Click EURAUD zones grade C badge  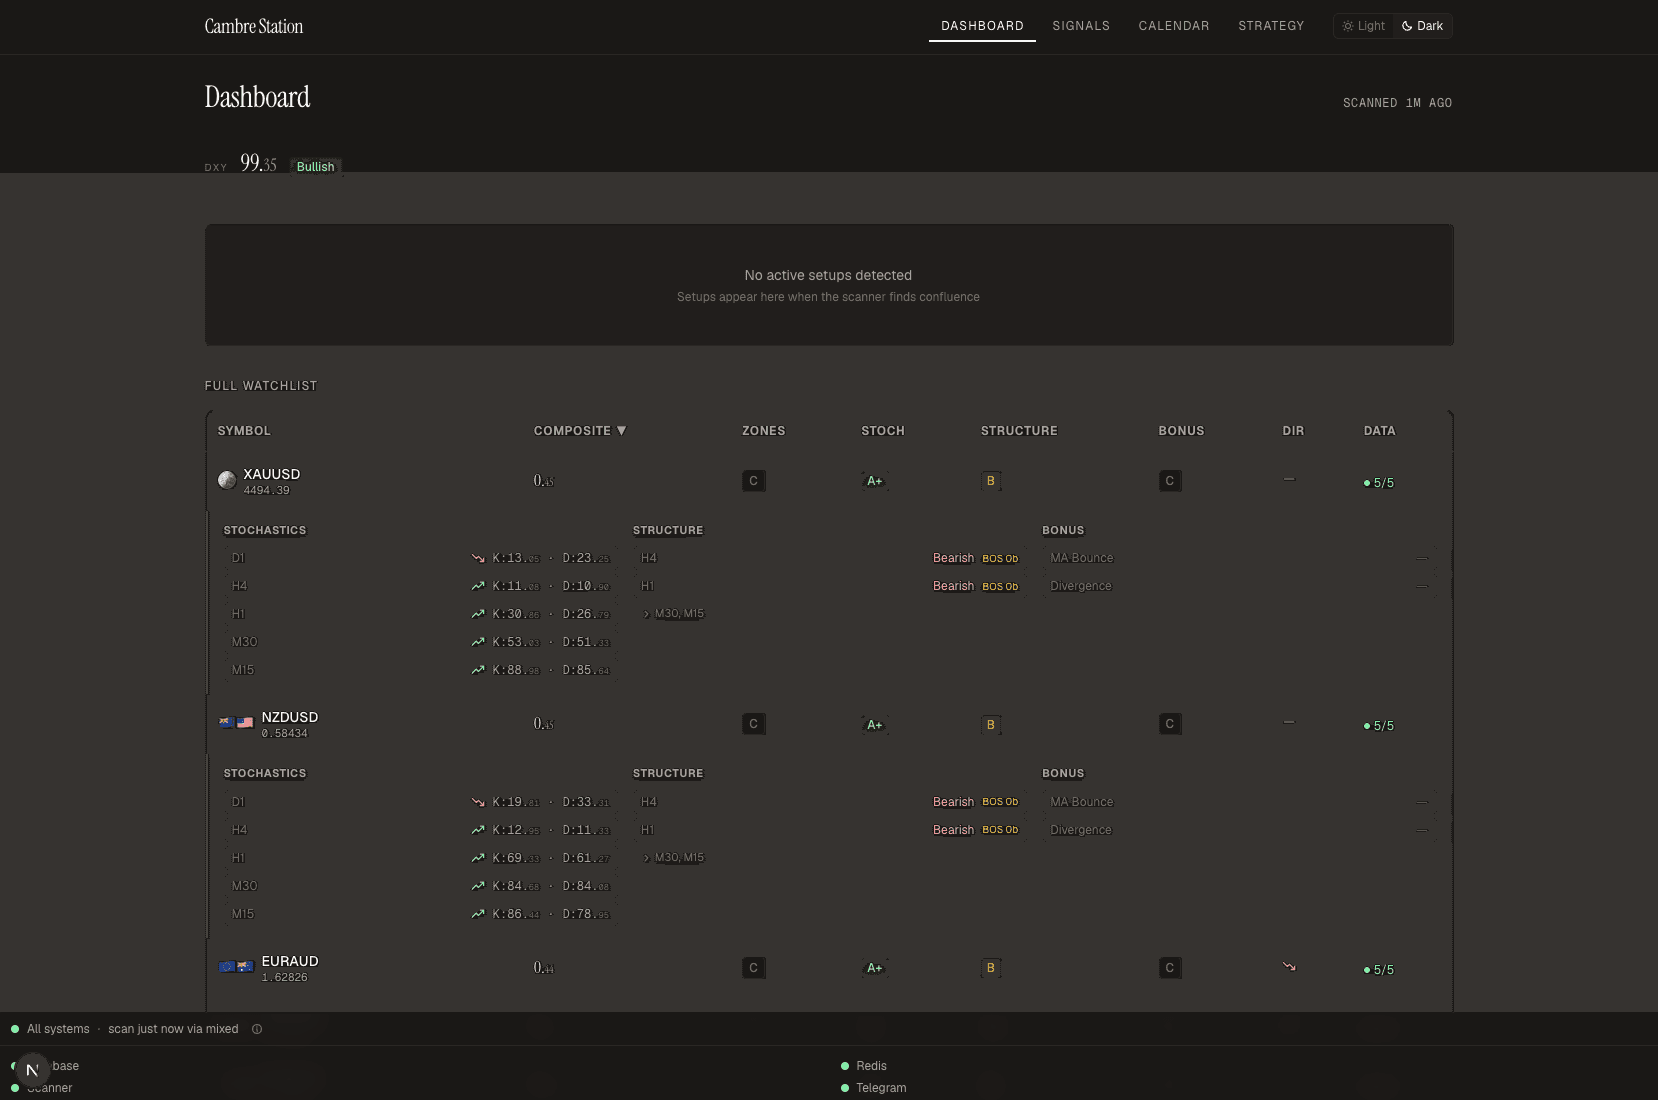pos(754,968)
